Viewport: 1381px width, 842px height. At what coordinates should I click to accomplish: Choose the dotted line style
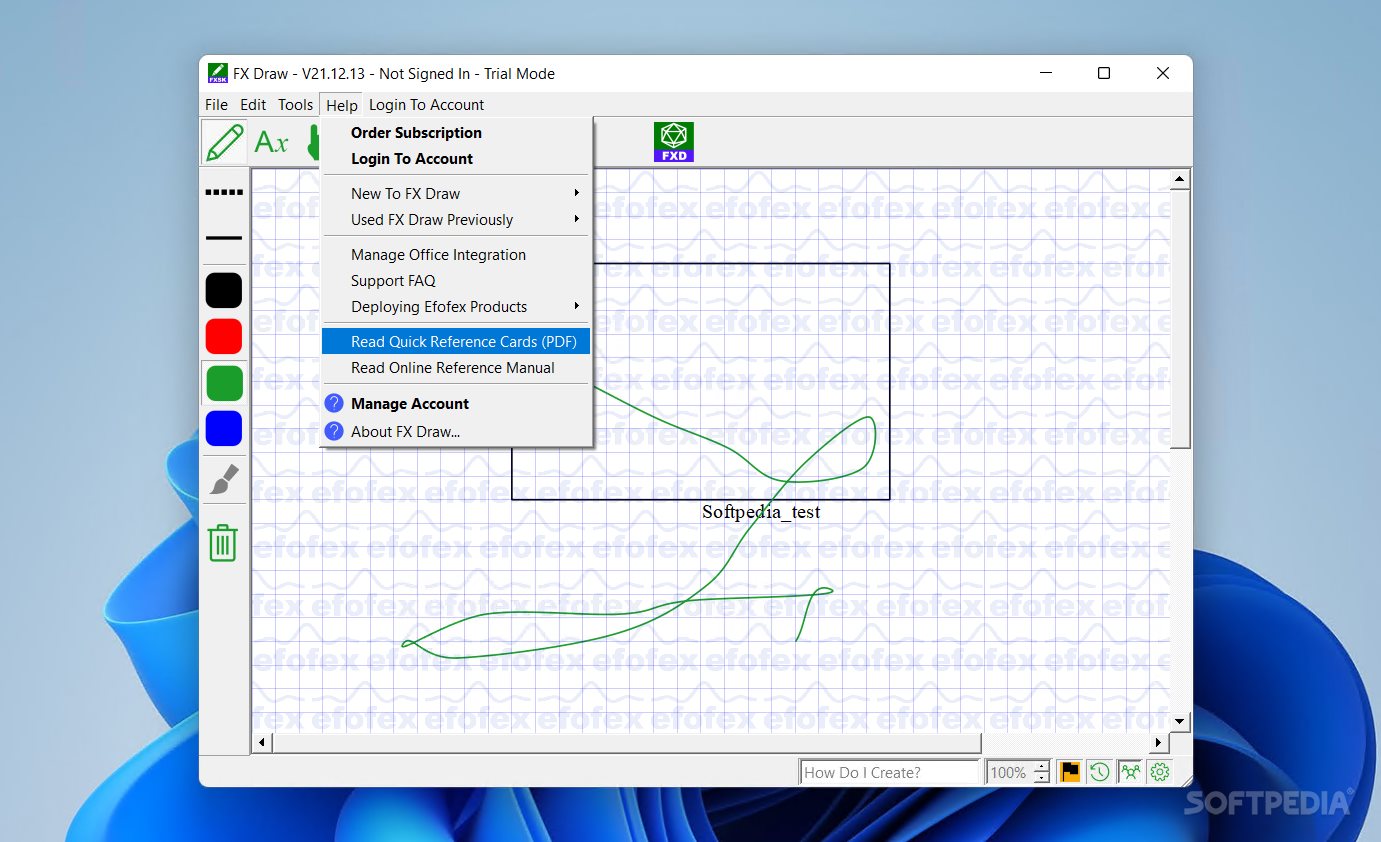pos(224,192)
